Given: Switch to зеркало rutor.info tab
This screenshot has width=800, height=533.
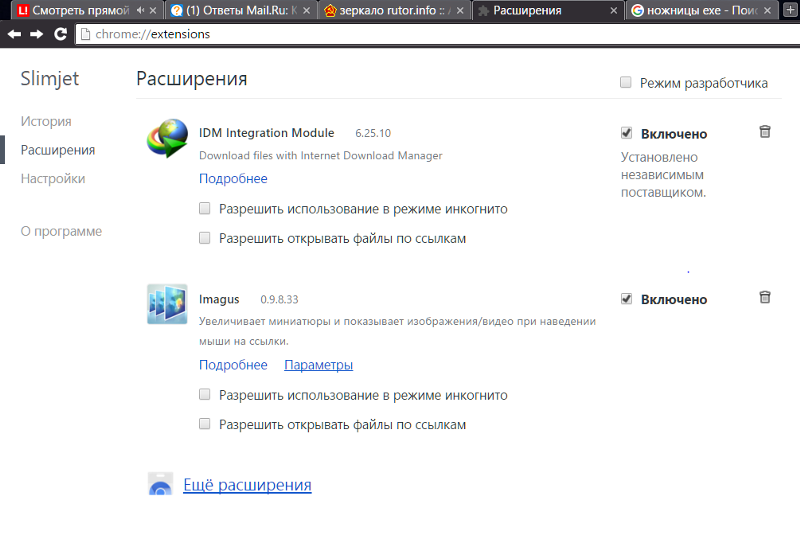Looking at the screenshot, I should 393,10.
